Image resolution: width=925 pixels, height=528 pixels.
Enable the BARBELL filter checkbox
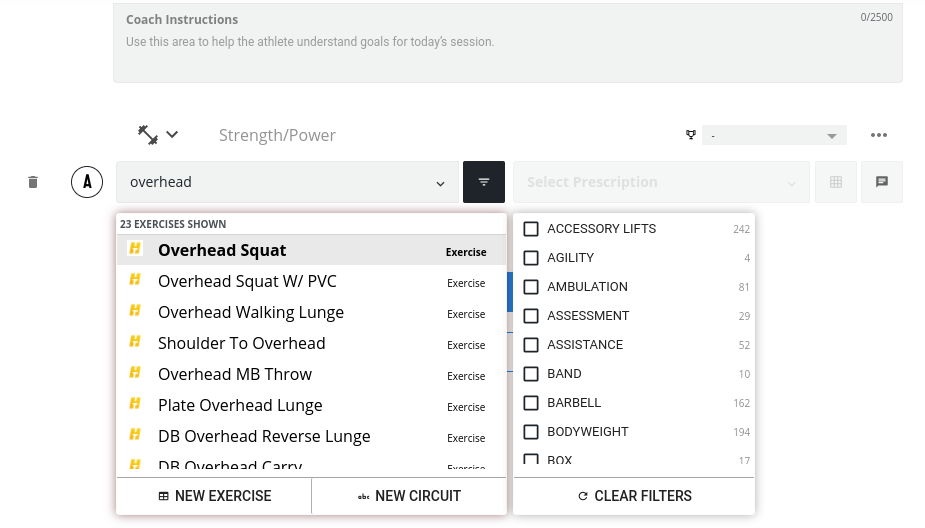531,403
